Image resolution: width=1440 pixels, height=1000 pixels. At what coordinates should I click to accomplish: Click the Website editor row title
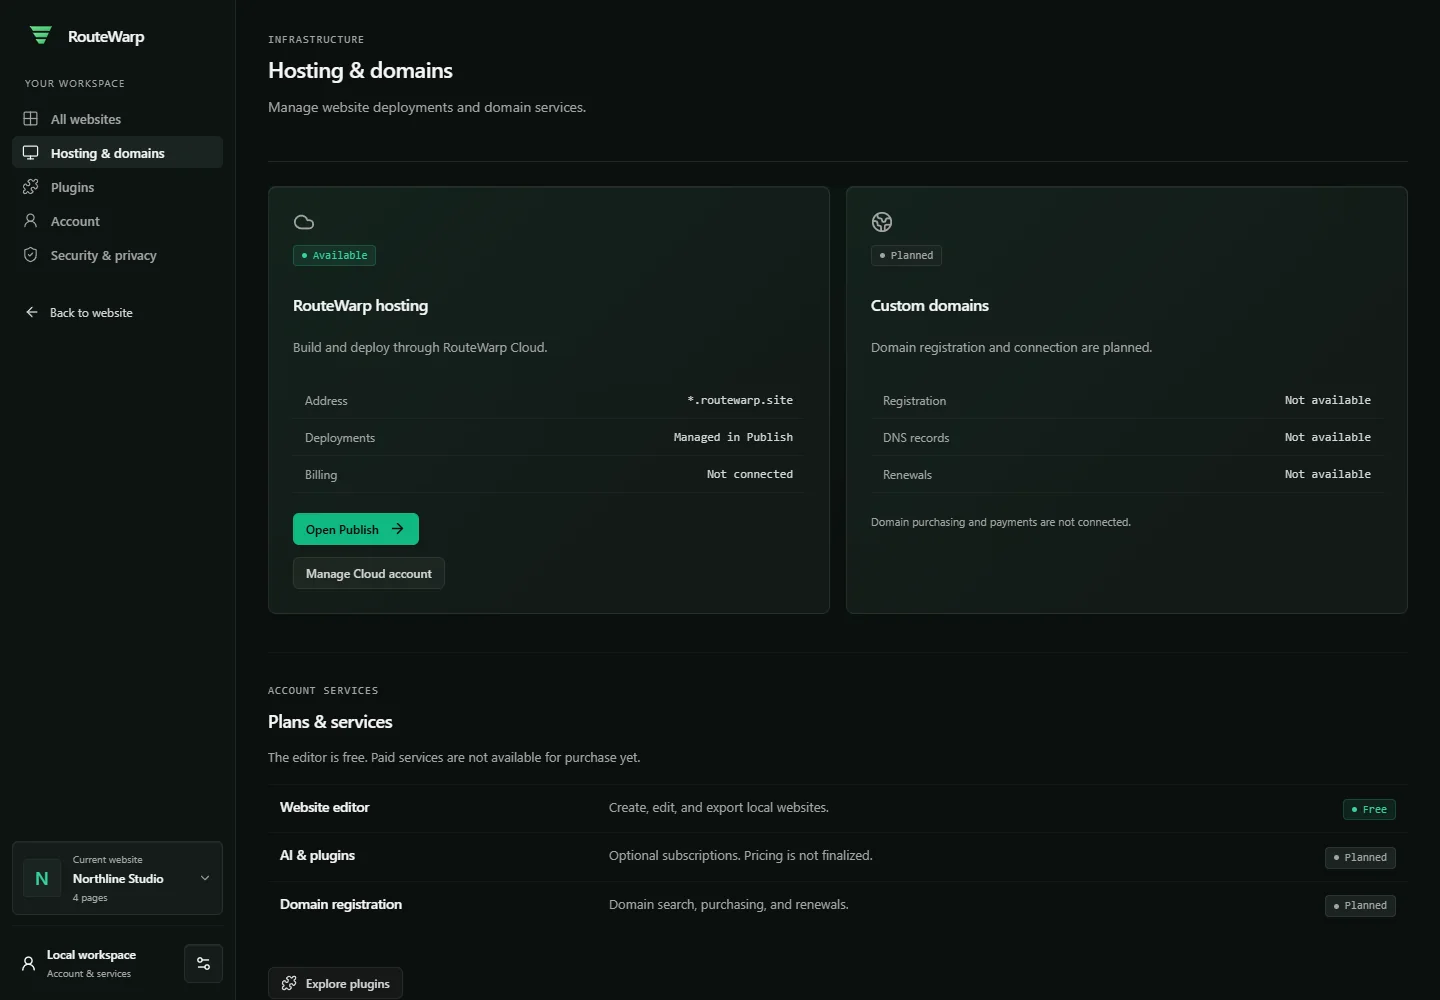point(325,807)
